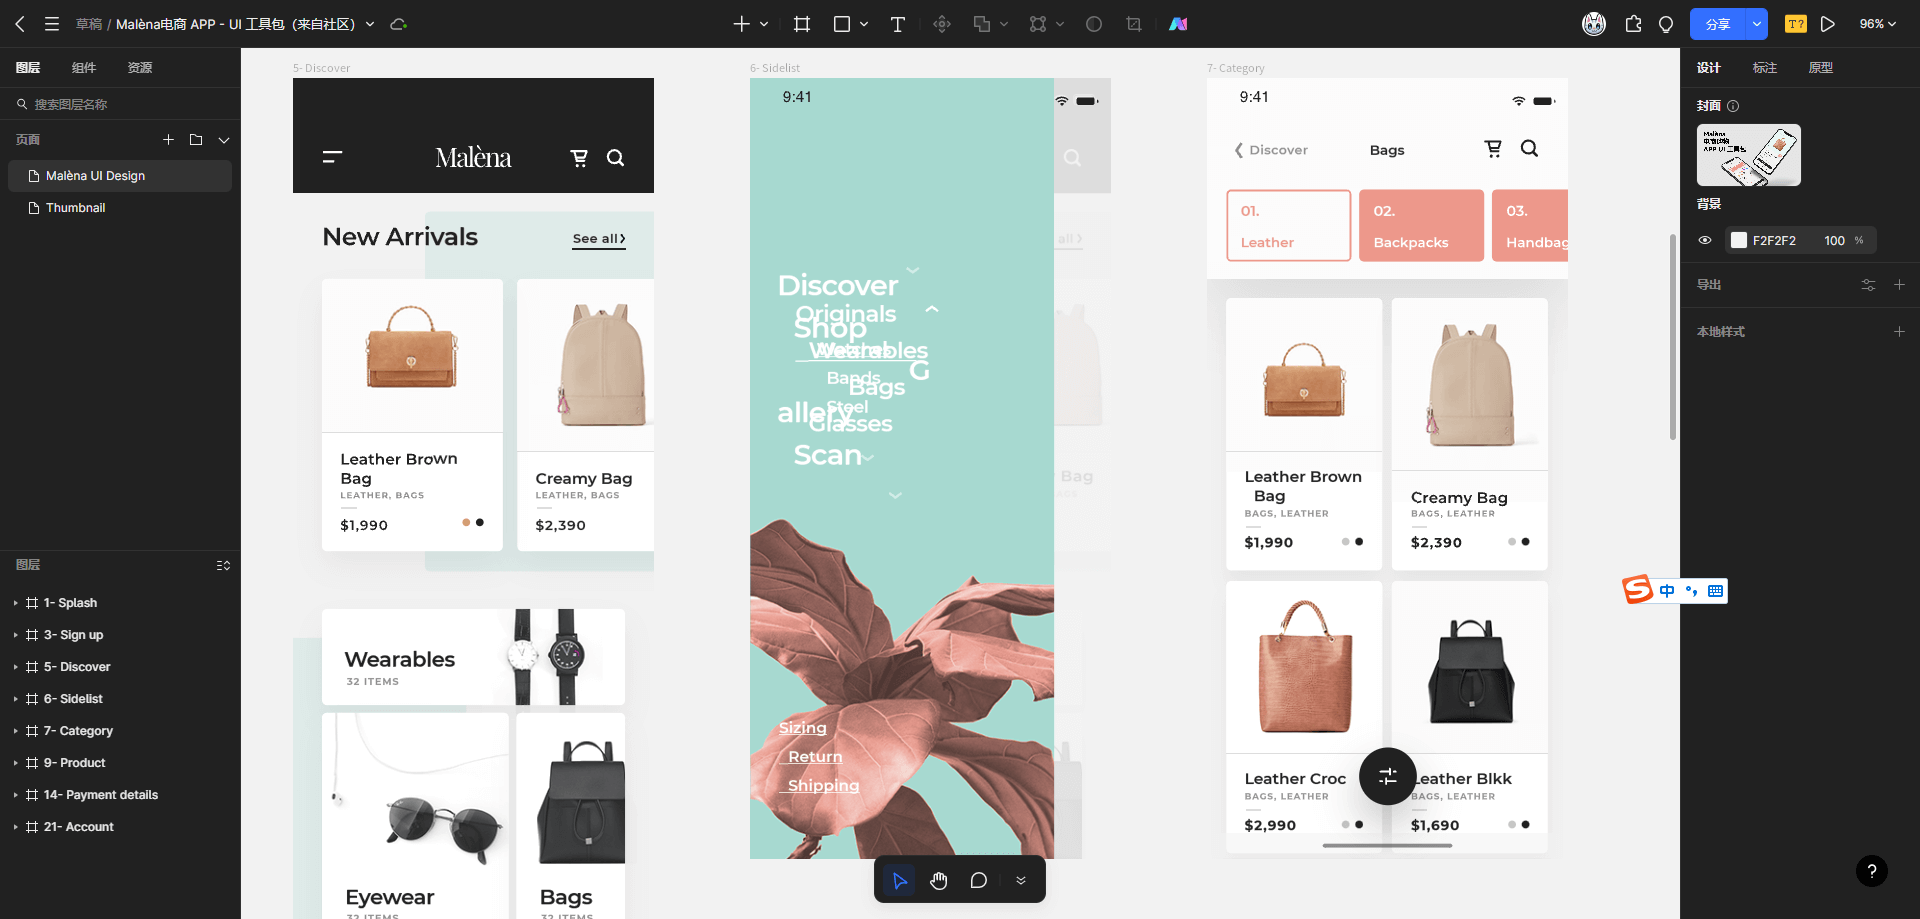
Task: Open the file title dropdown chevron
Action: 370,24
